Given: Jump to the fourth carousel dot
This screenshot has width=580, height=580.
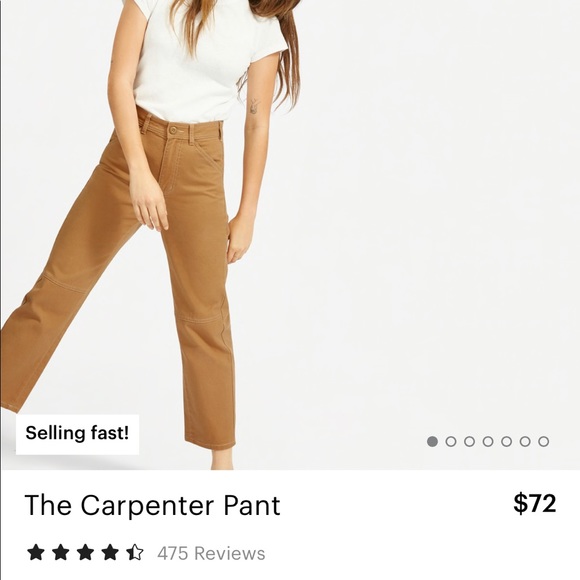Looking at the screenshot, I should pos(488,441).
